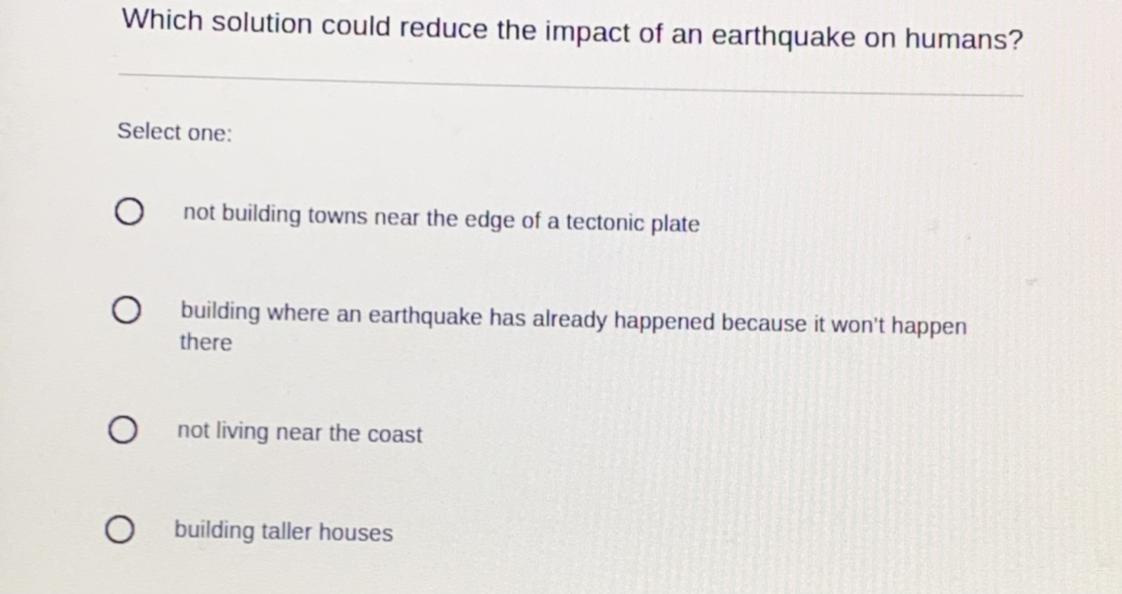The width and height of the screenshot is (1122, 594).
Task: Click the word 'coast' in the third answer
Action: pos(394,434)
